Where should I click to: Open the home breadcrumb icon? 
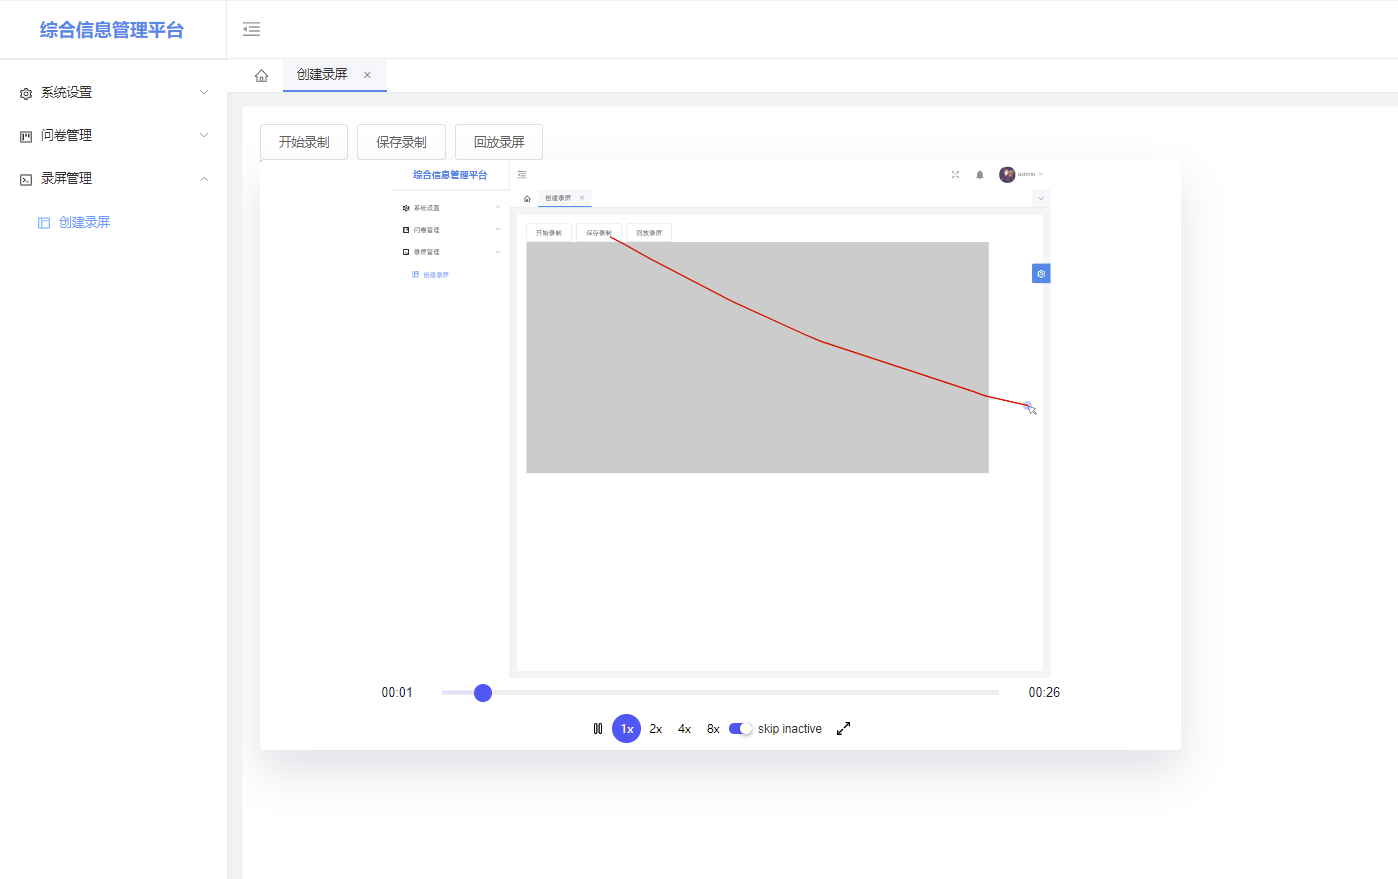coord(261,75)
